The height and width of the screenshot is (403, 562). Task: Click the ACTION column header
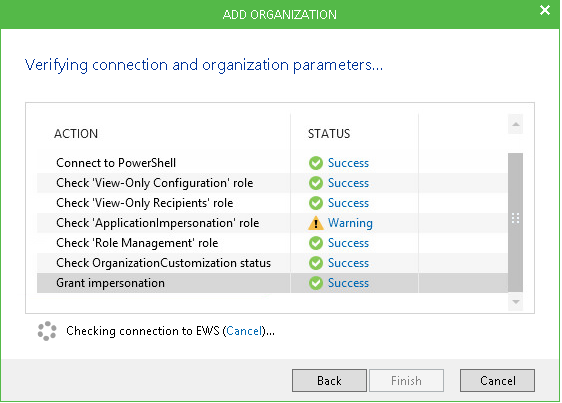coord(76,134)
